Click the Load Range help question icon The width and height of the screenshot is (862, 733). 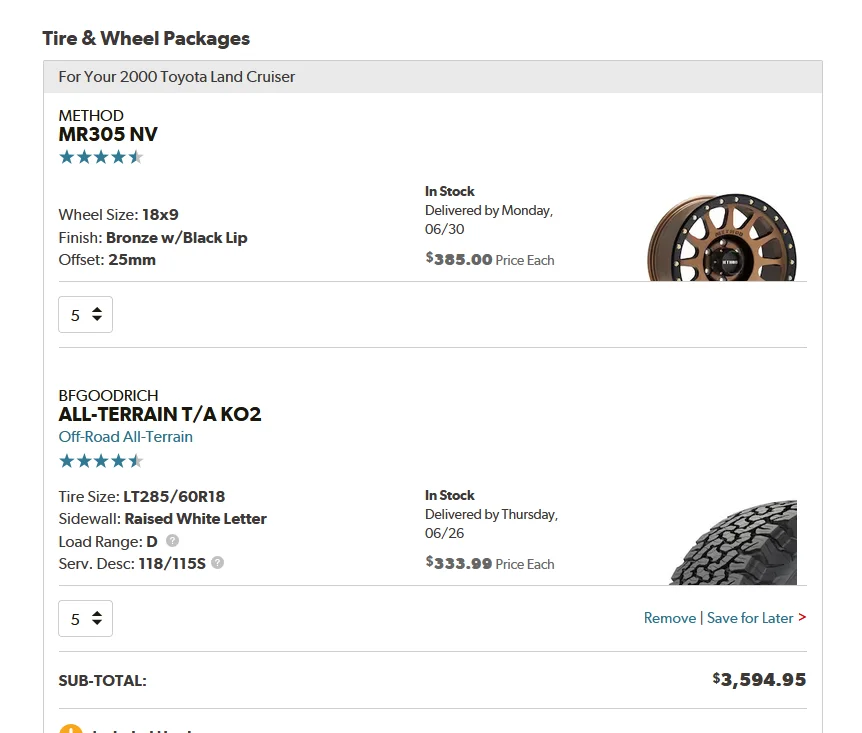[x=172, y=541]
